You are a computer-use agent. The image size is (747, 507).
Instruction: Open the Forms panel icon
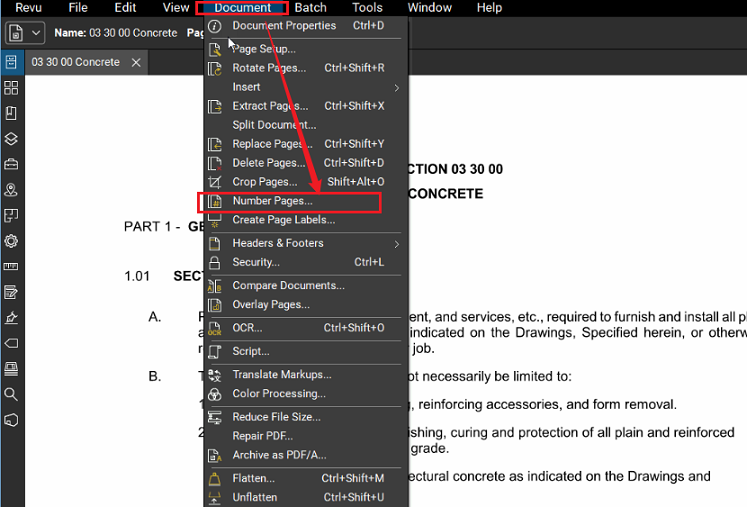(x=11, y=292)
